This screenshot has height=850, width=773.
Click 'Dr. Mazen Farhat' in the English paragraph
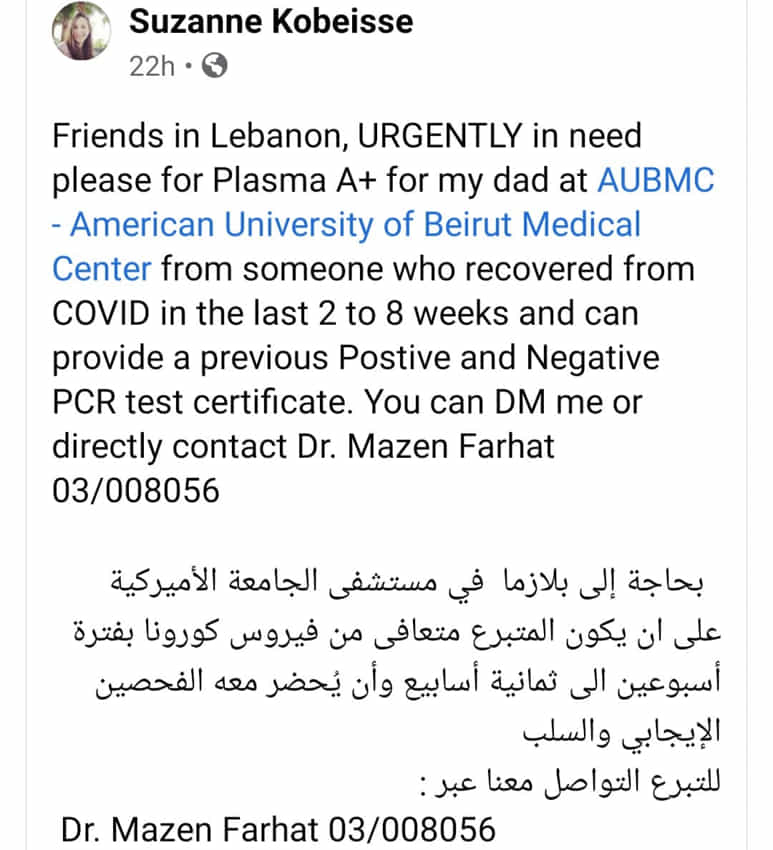(426, 447)
